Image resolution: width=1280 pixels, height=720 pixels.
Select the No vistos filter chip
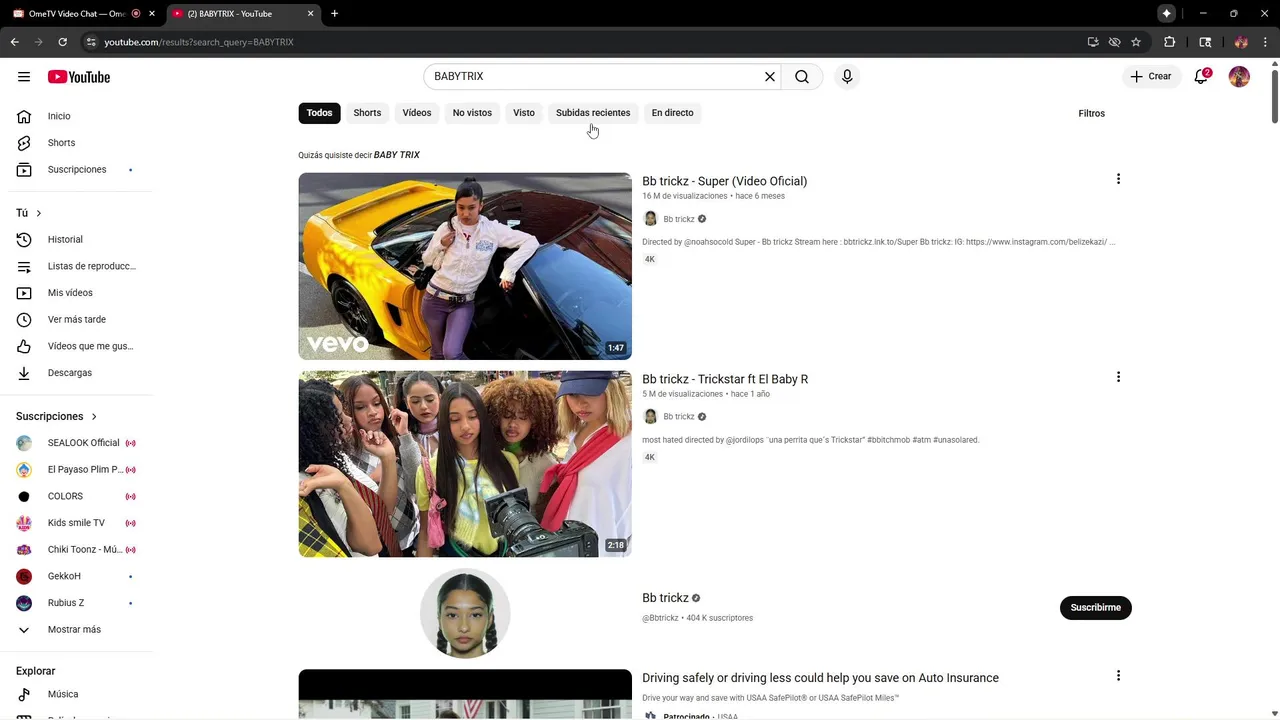point(472,113)
